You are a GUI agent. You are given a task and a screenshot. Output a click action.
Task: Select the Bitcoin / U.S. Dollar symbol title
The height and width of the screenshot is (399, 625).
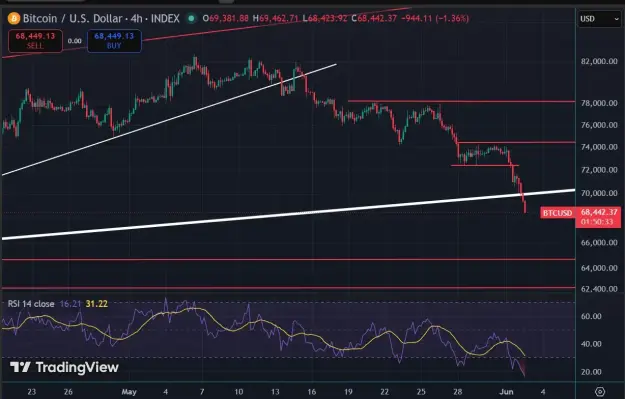tap(73, 18)
